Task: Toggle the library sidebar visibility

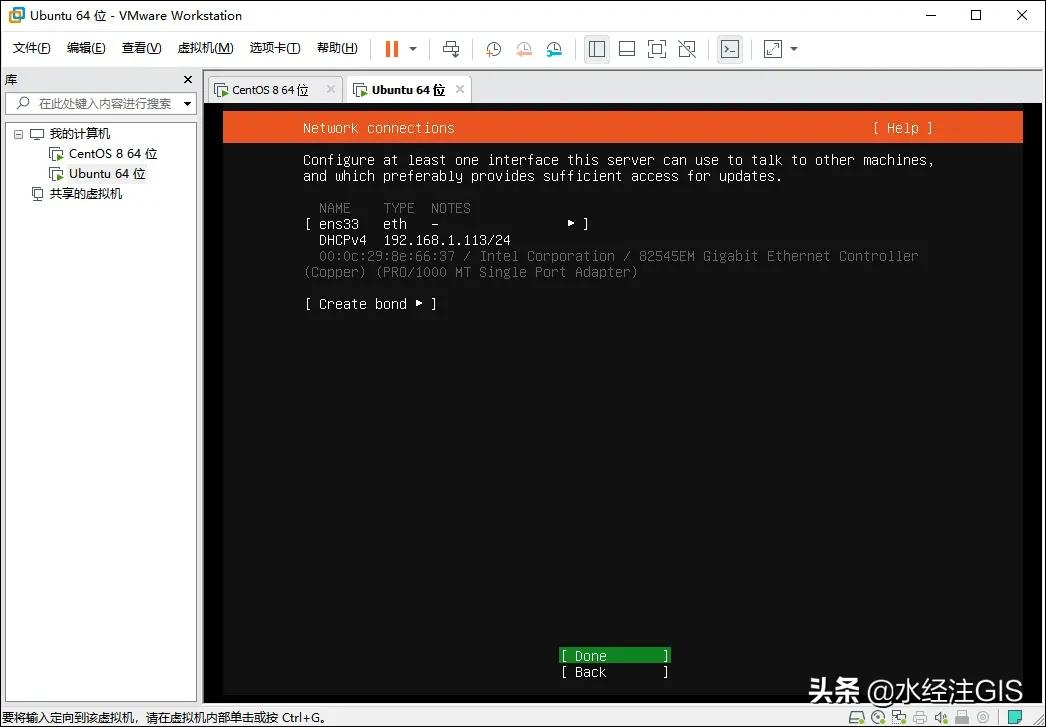Action: pyautogui.click(x=597, y=48)
